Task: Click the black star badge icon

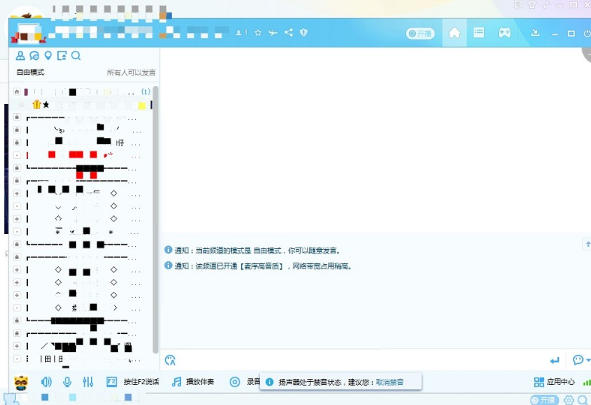Action: pyautogui.click(x=46, y=105)
